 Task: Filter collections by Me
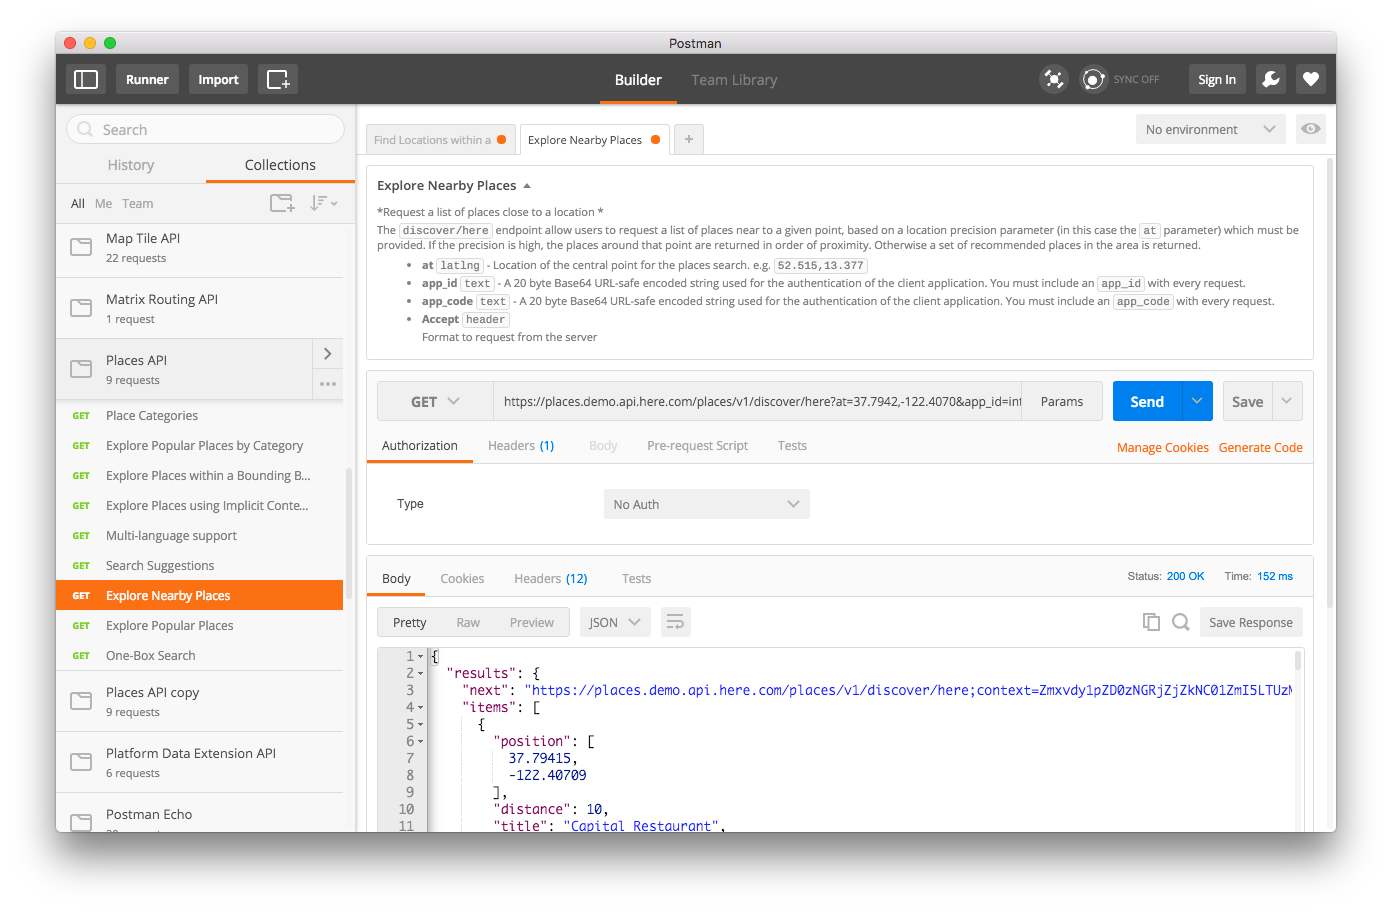(103, 203)
